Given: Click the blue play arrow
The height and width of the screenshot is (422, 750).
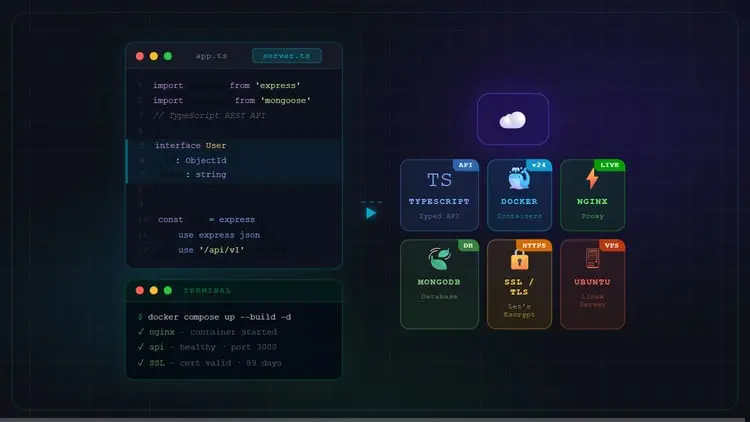Looking at the screenshot, I should pos(371,213).
